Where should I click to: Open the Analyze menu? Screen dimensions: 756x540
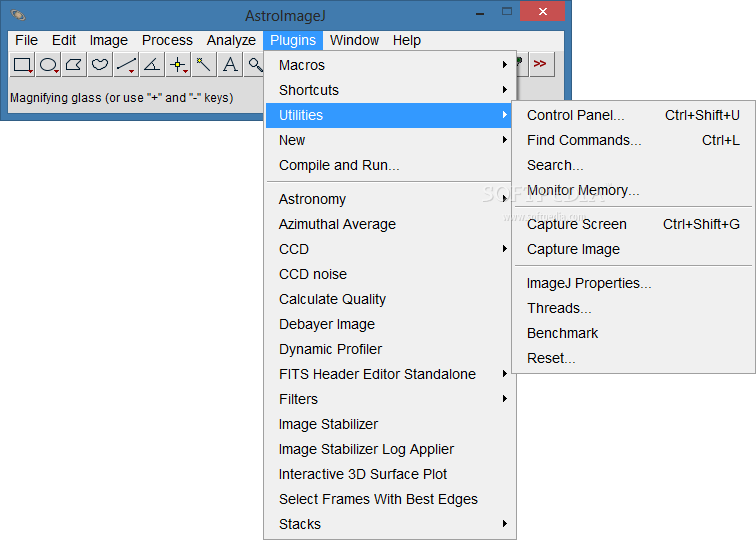coord(231,40)
